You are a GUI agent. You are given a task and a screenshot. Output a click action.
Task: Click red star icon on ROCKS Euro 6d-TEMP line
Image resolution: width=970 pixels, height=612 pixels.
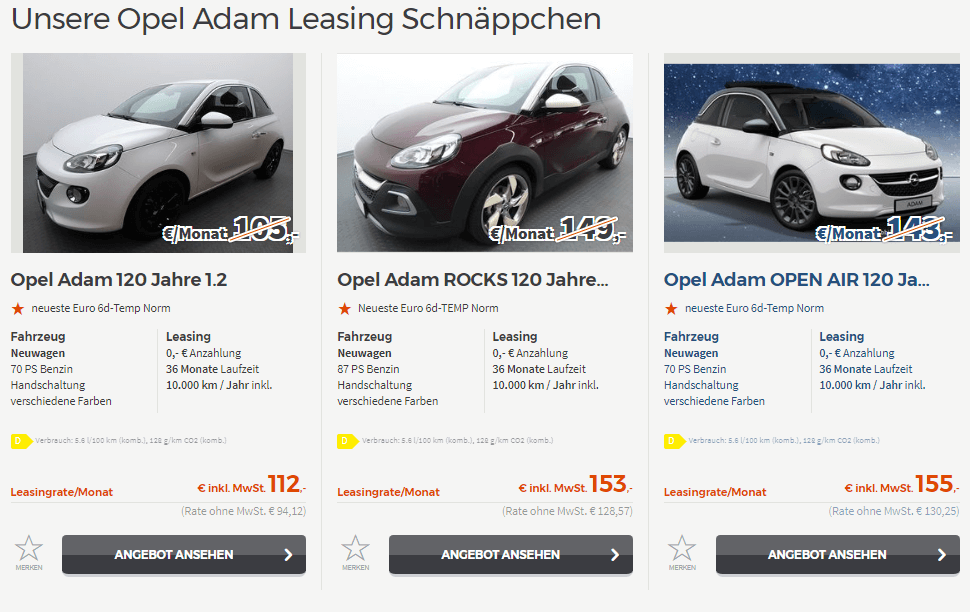pyautogui.click(x=345, y=308)
